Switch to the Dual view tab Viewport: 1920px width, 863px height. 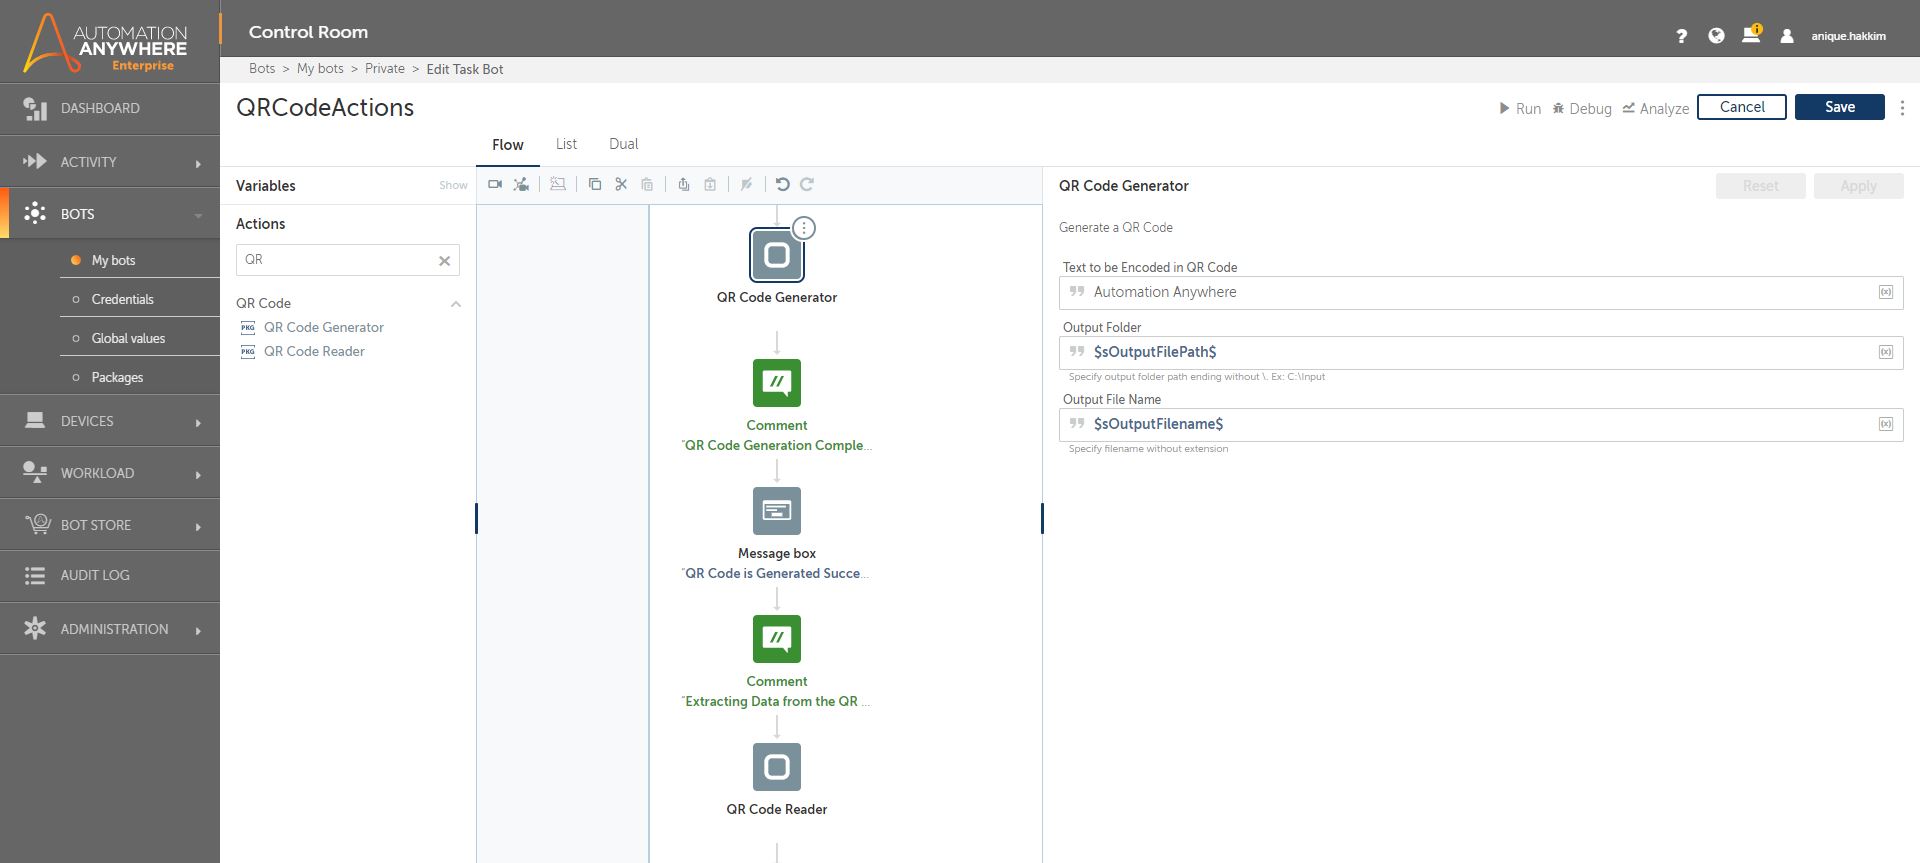click(x=623, y=144)
